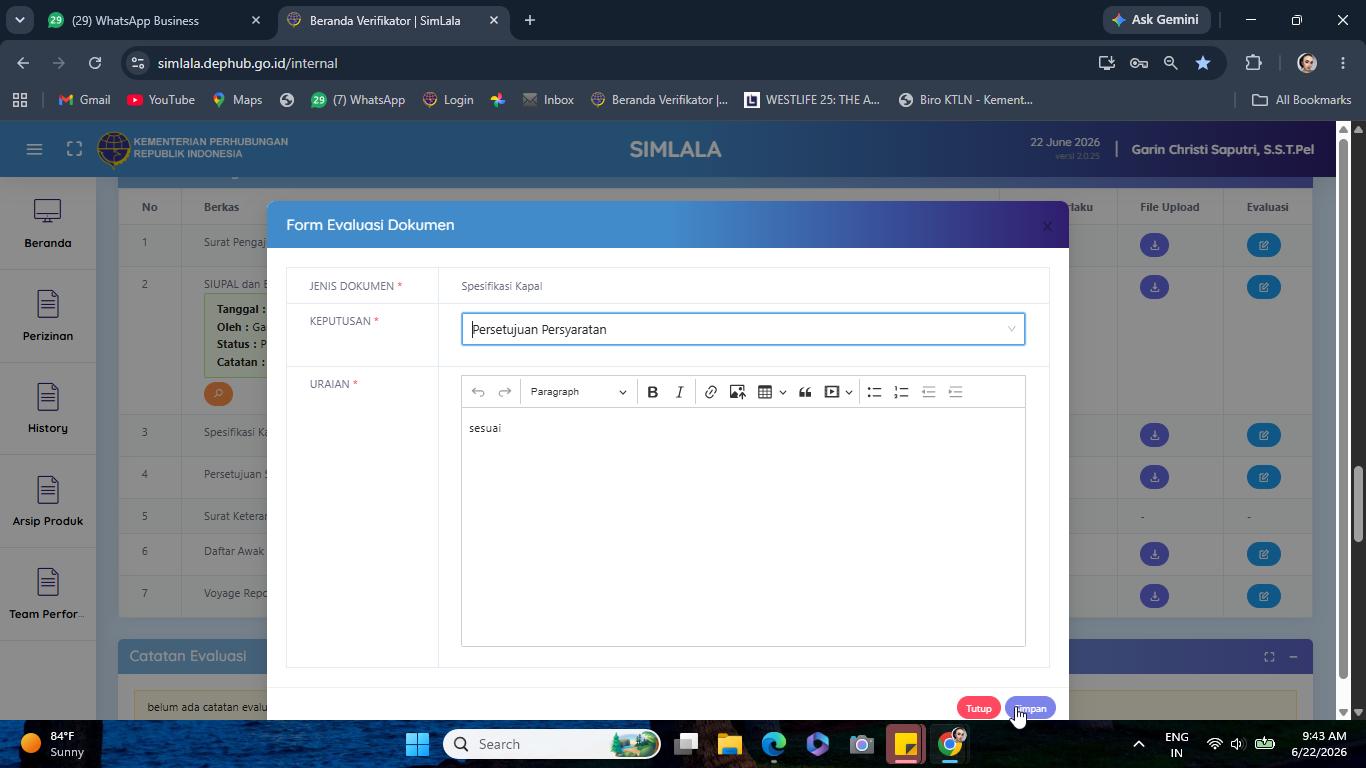The width and height of the screenshot is (1366, 768).
Task: Open evaluation editor for row 4
Action: click(1264, 477)
